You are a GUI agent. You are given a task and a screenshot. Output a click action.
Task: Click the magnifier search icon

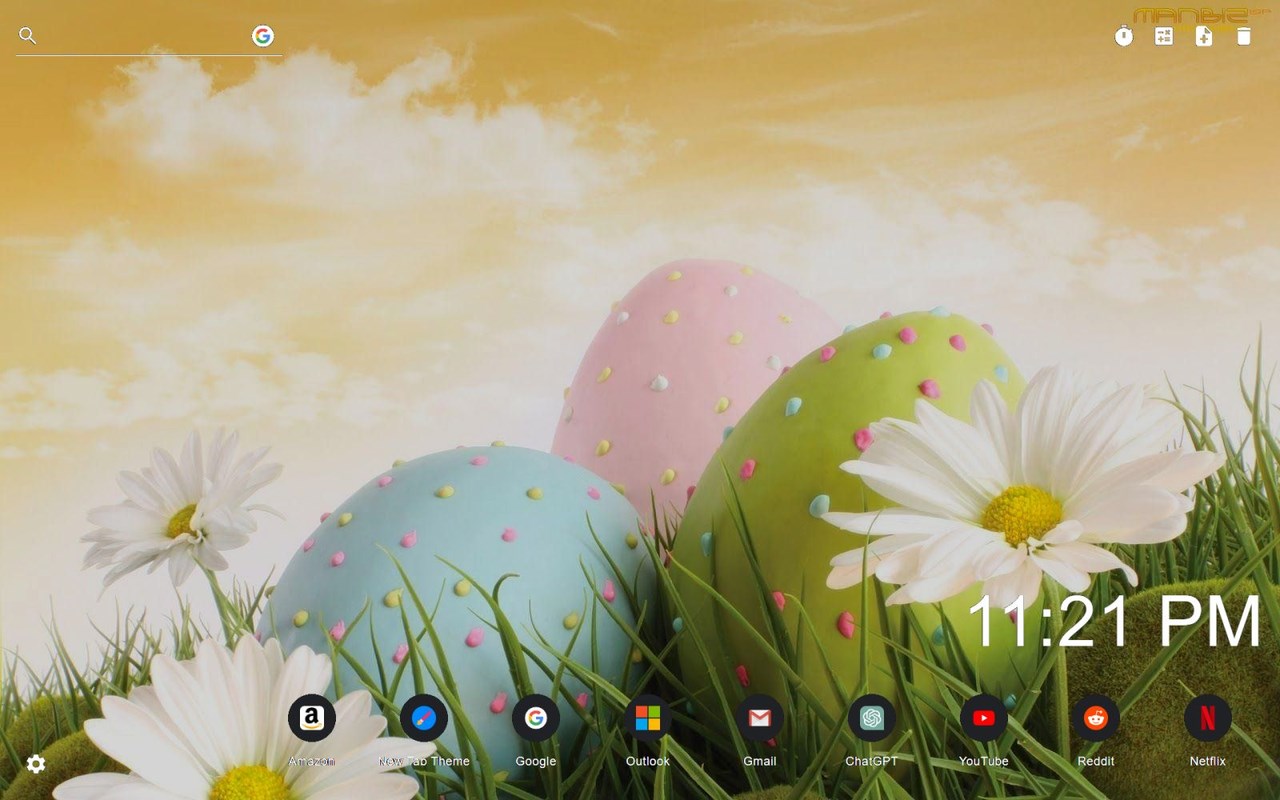click(28, 36)
